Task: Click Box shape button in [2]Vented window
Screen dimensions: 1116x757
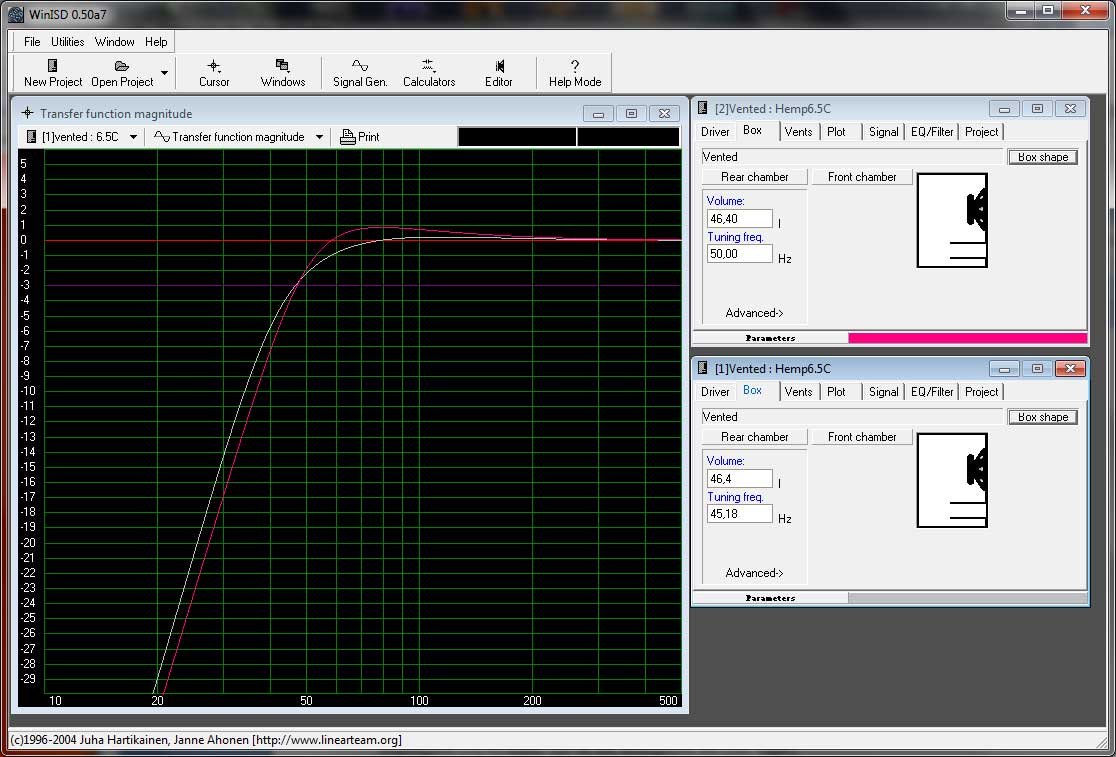Action: pyautogui.click(x=1042, y=157)
